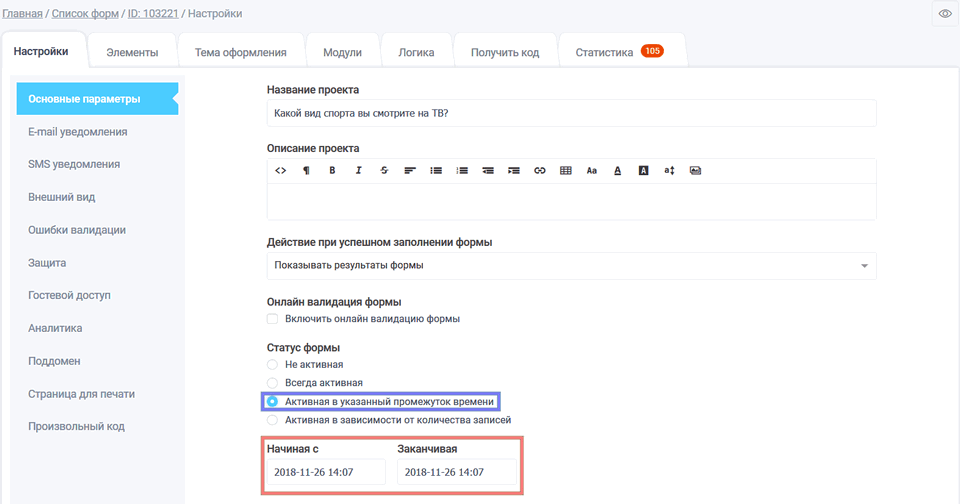Viewport: 960px width, 504px height.
Task: Apply strikethrough formatting in description editor
Action: tap(384, 171)
